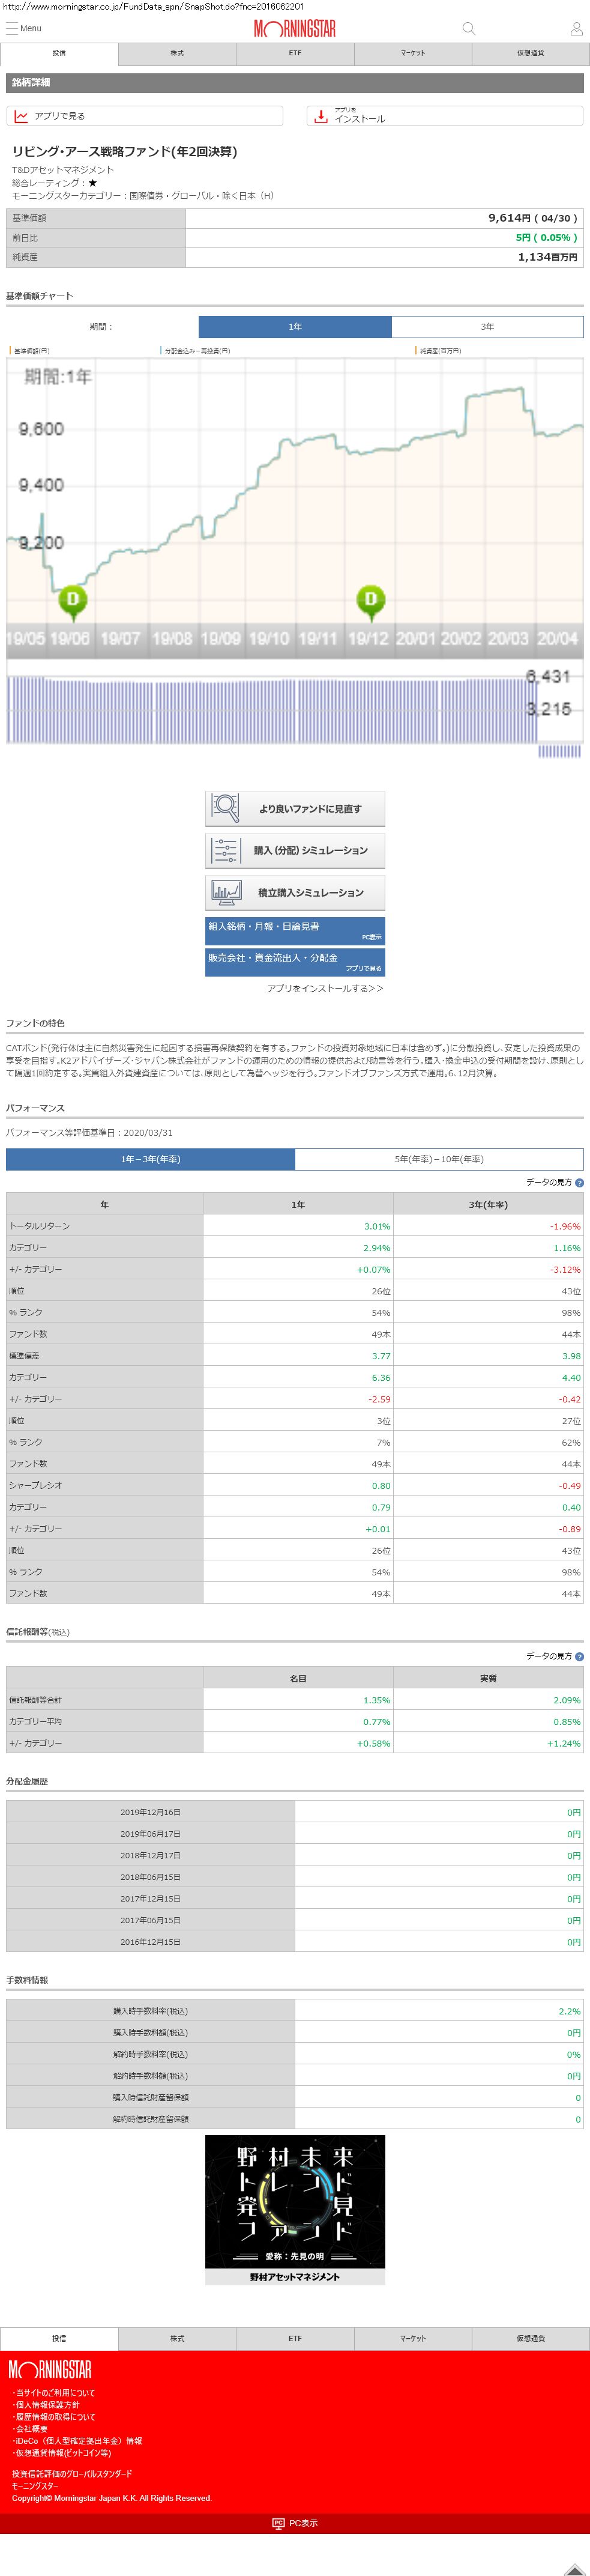This screenshot has height=2576, width=590.
Task: Switch the chart period to 3年
Action: (x=486, y=327)
